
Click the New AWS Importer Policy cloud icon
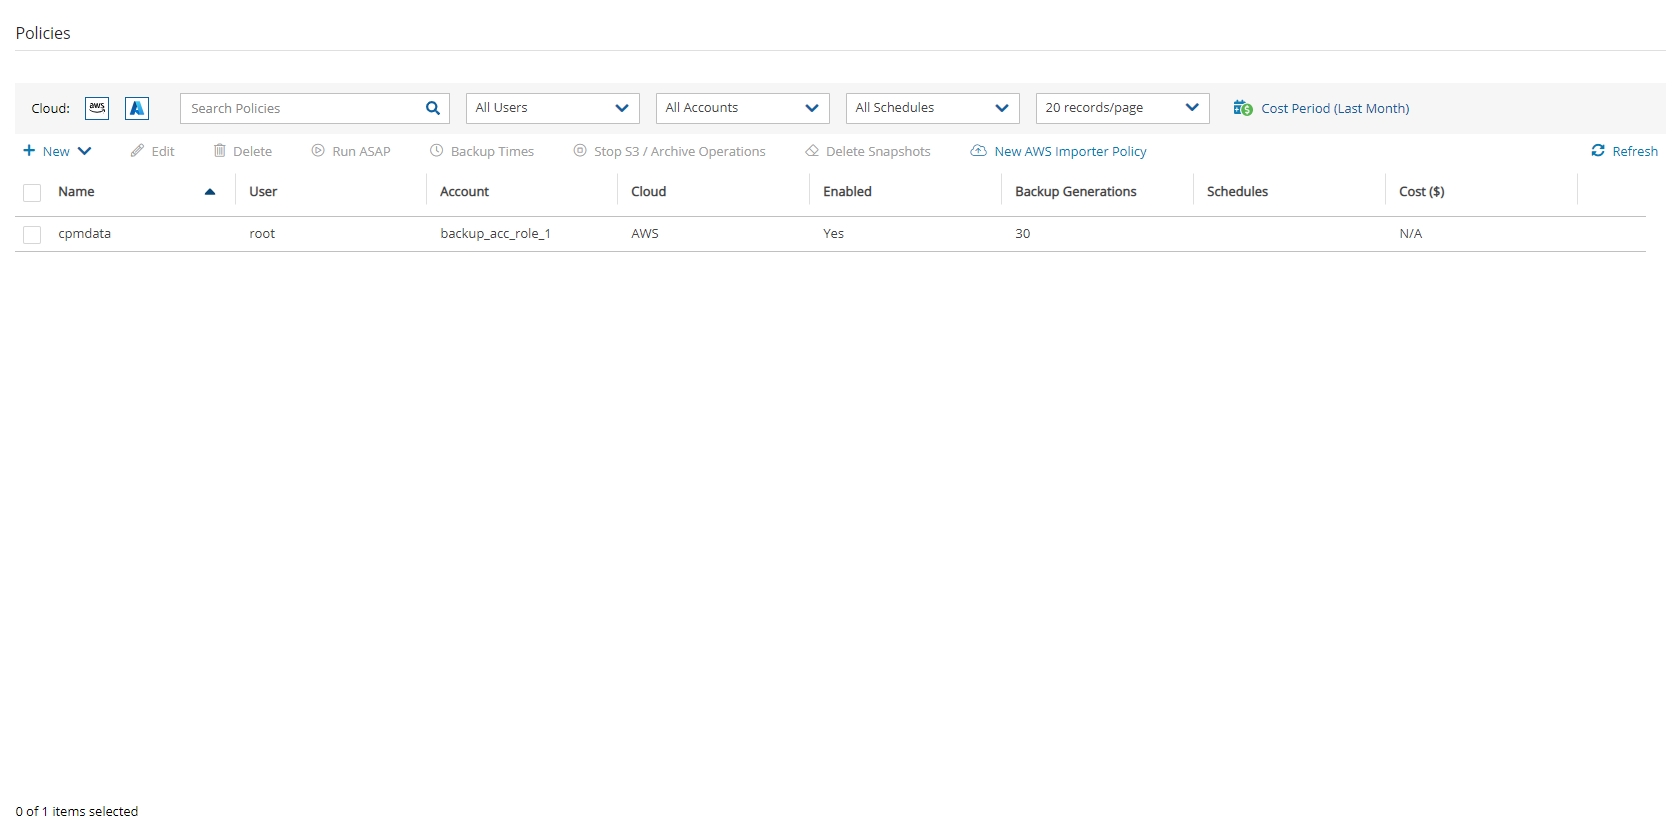(978, 151)
